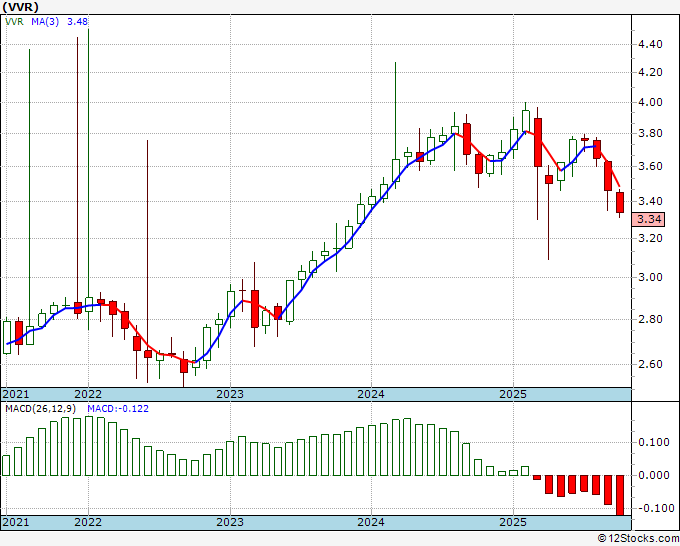The height and width of the screenshot is (546, 680).
Task: Click the 3.48 moving average value
Action: [x=78, y=21]
